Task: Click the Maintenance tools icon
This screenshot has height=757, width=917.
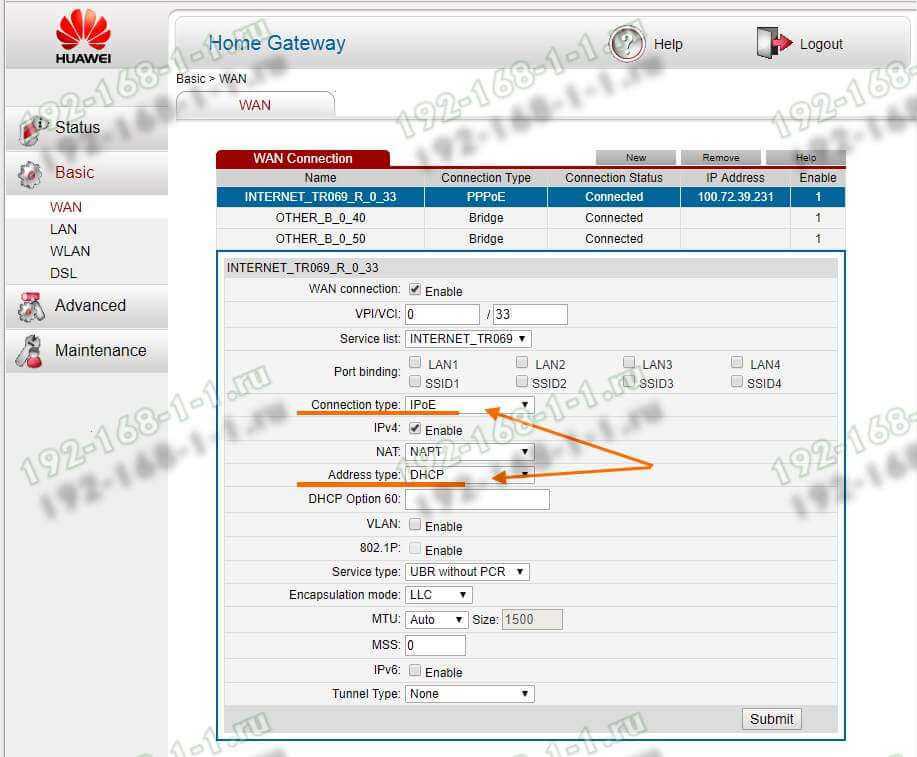Action: pos(31,351)
